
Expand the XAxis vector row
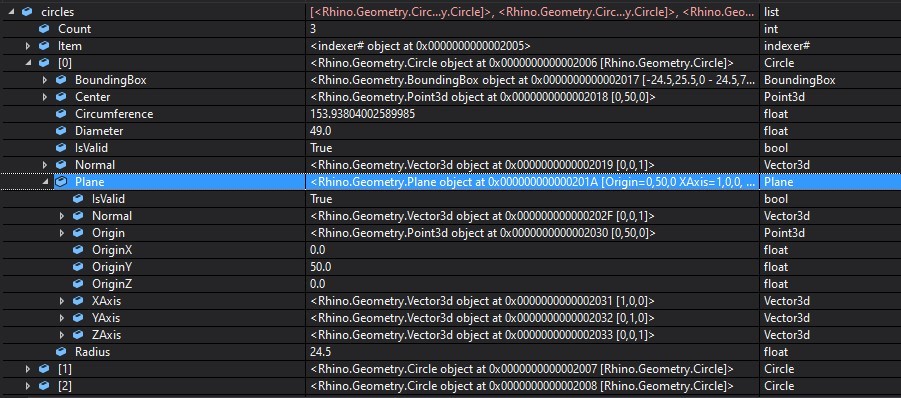tap(62, 301)
